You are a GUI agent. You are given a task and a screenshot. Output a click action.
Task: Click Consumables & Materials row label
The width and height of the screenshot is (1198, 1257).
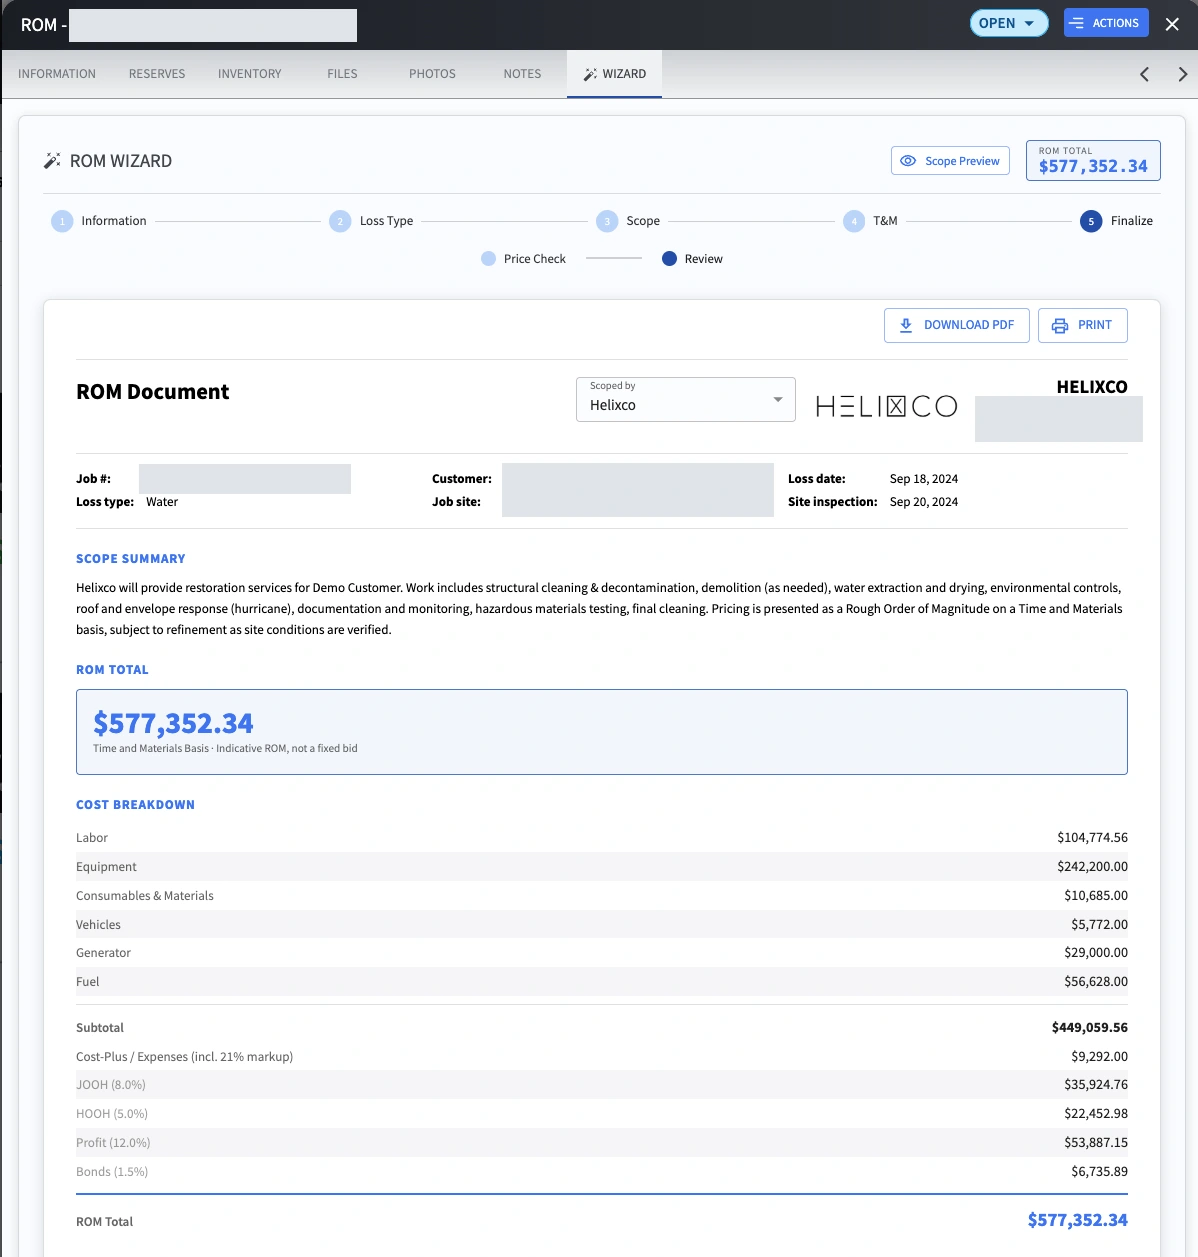(x=145, y=896)
